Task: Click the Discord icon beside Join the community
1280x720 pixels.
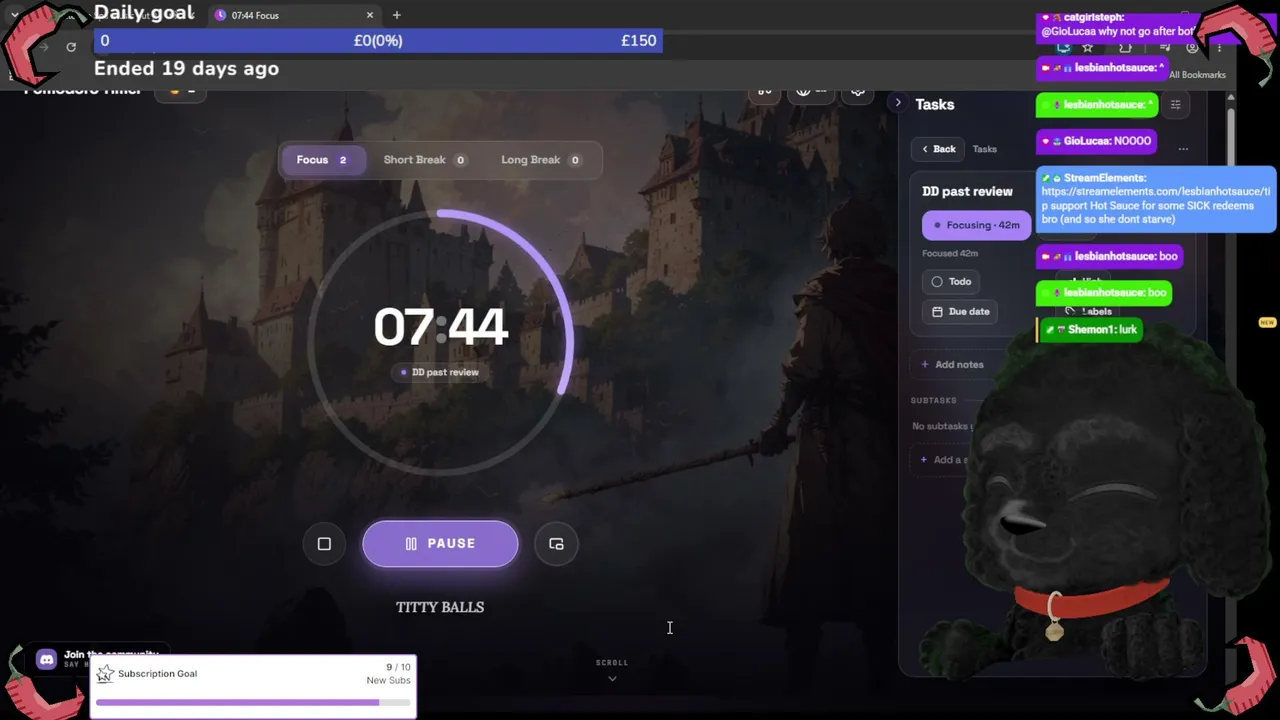Action: click(46, 659)
